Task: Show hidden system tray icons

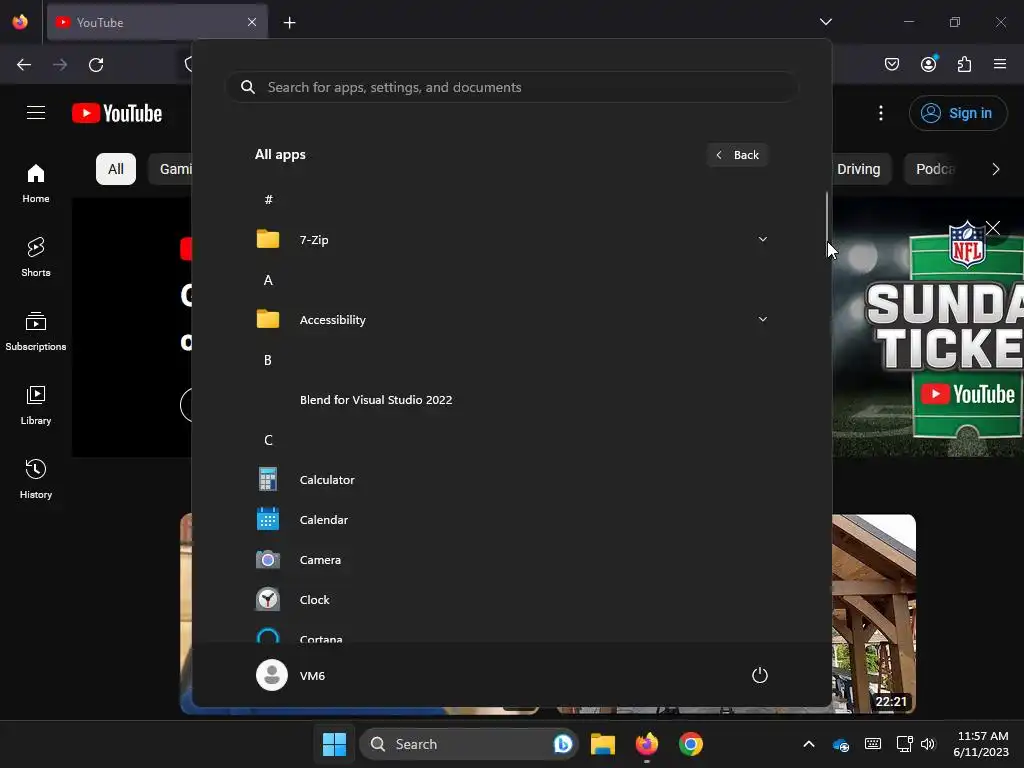Action: (808, 744)
